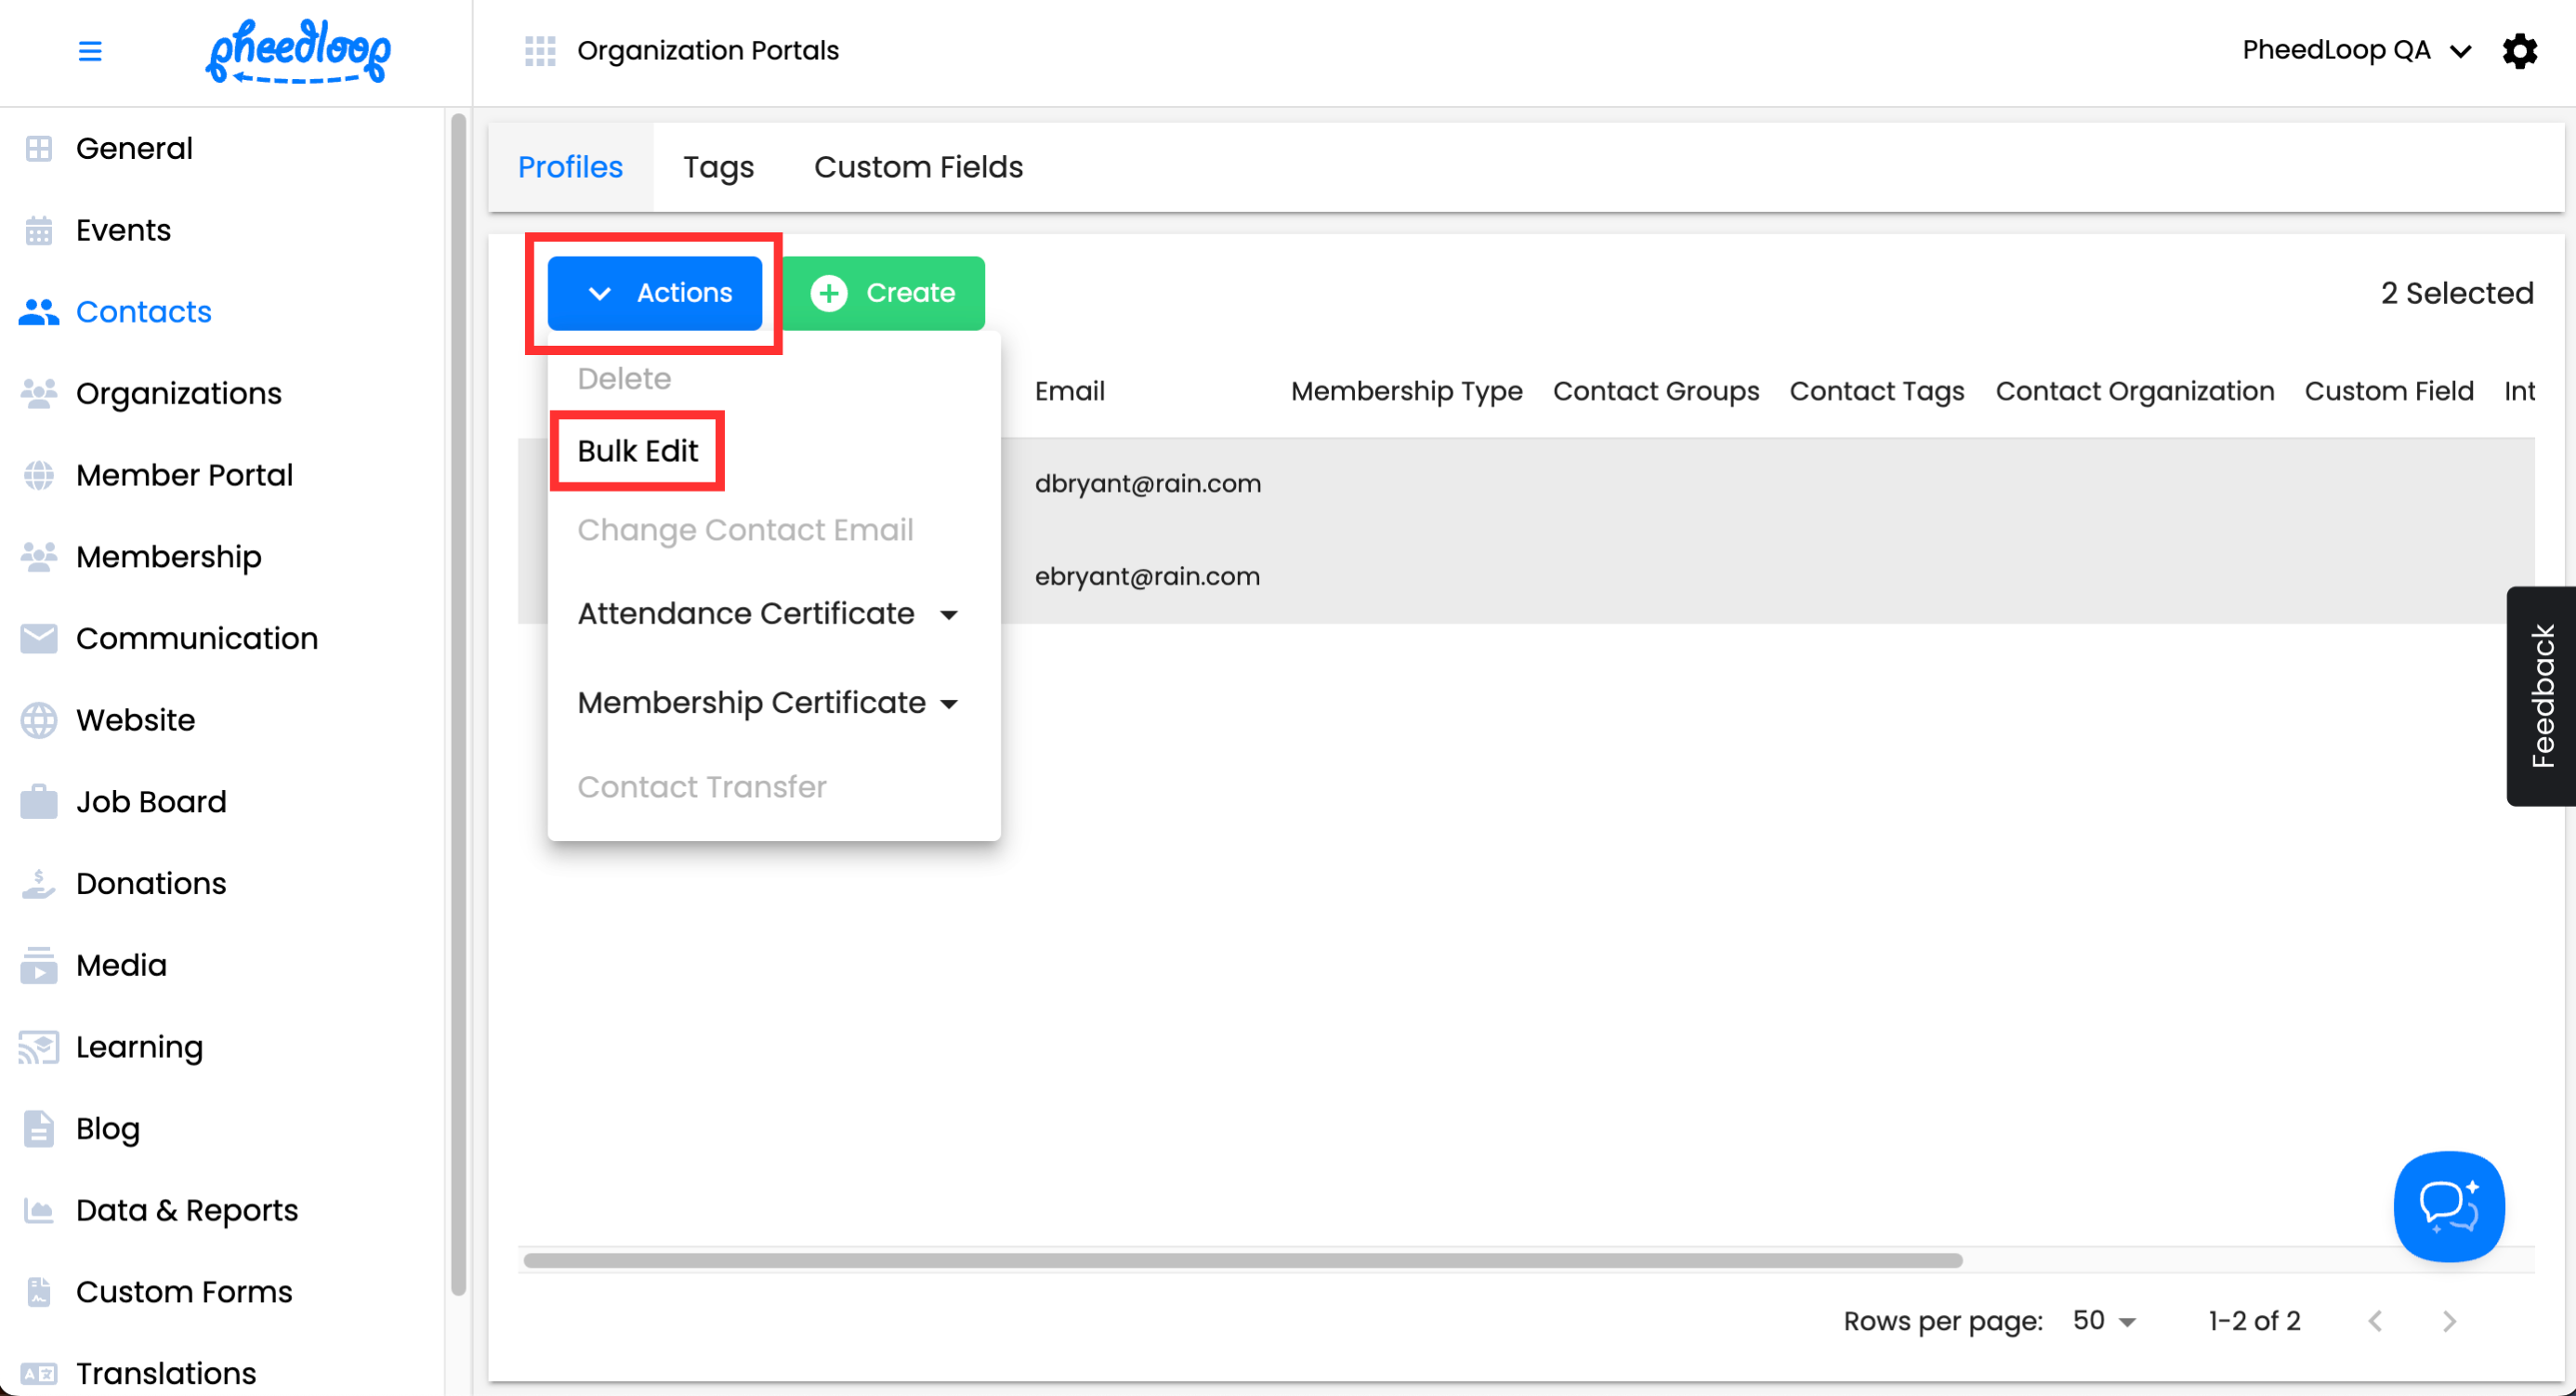Click the Media sidebar icon
This screenshot has height=1396, width=2576.
pos(39,965)
